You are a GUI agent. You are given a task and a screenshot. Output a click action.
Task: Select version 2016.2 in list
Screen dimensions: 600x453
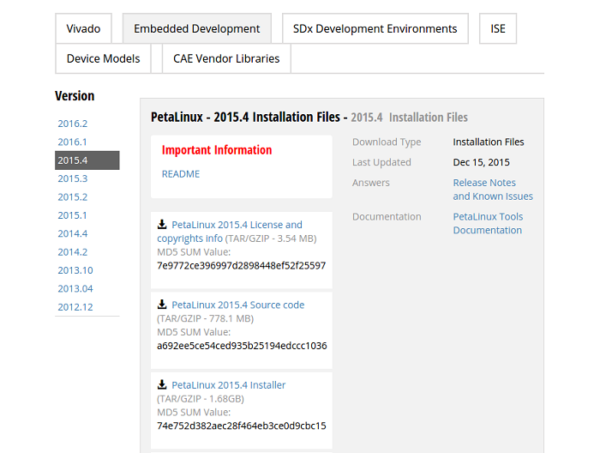tap(73, 124)
